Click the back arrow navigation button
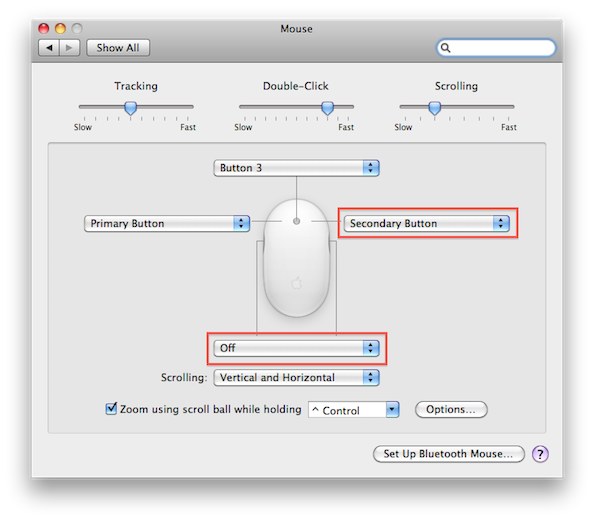This screenshot has width=594, height=521. pos(49,48)
